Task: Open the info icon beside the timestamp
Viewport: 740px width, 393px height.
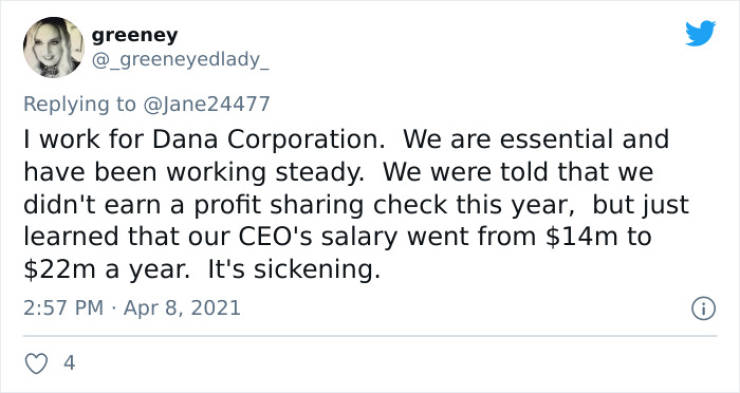Action: [704, 309]
